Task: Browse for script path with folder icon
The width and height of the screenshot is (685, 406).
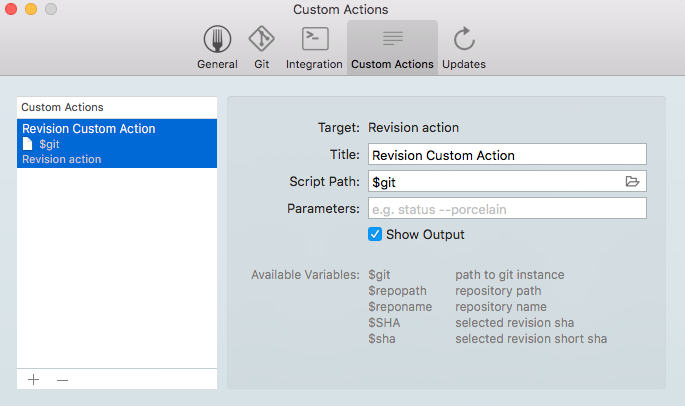Action: click(x=632, y=181)
